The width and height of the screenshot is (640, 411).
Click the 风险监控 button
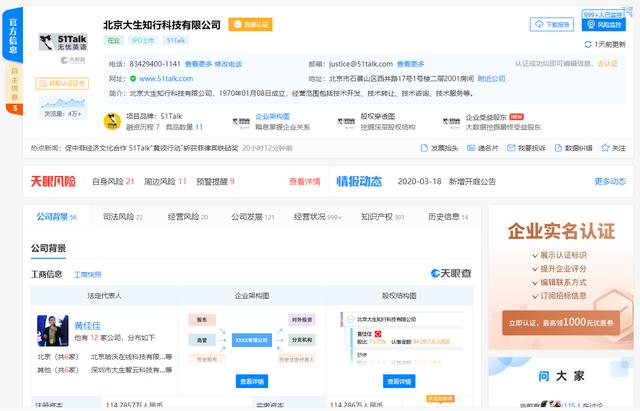click(604, 24)
